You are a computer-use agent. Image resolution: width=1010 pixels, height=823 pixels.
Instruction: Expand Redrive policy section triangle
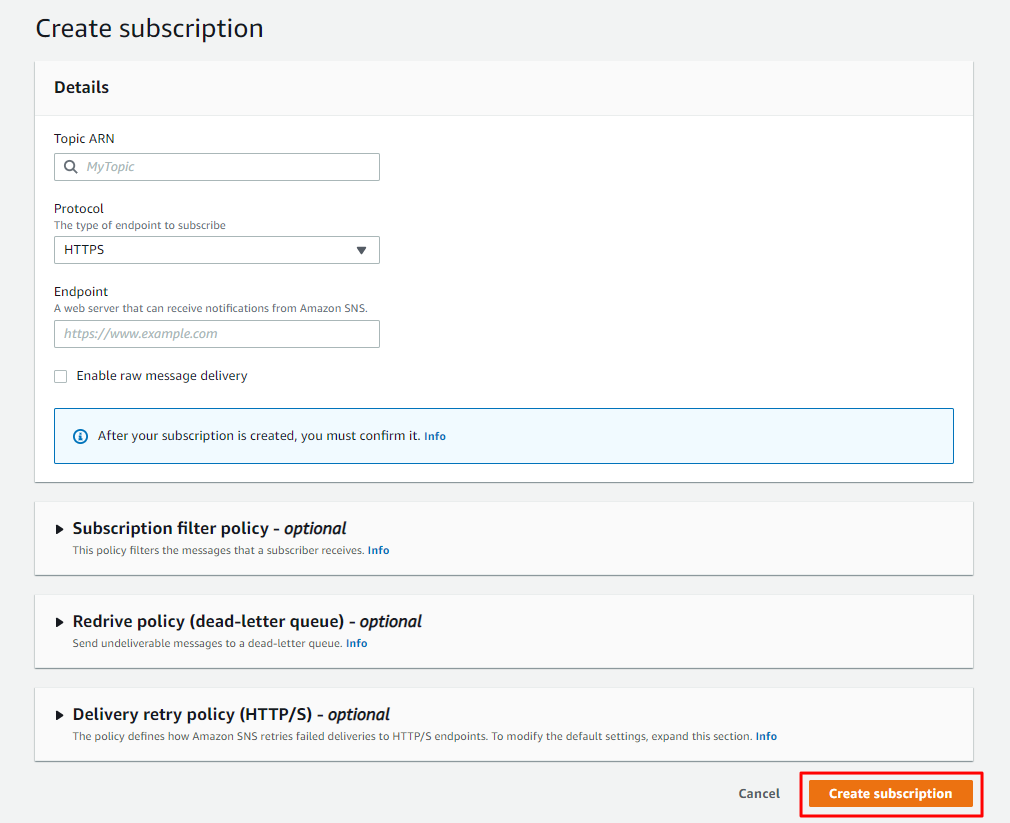[x=60, y=622]
